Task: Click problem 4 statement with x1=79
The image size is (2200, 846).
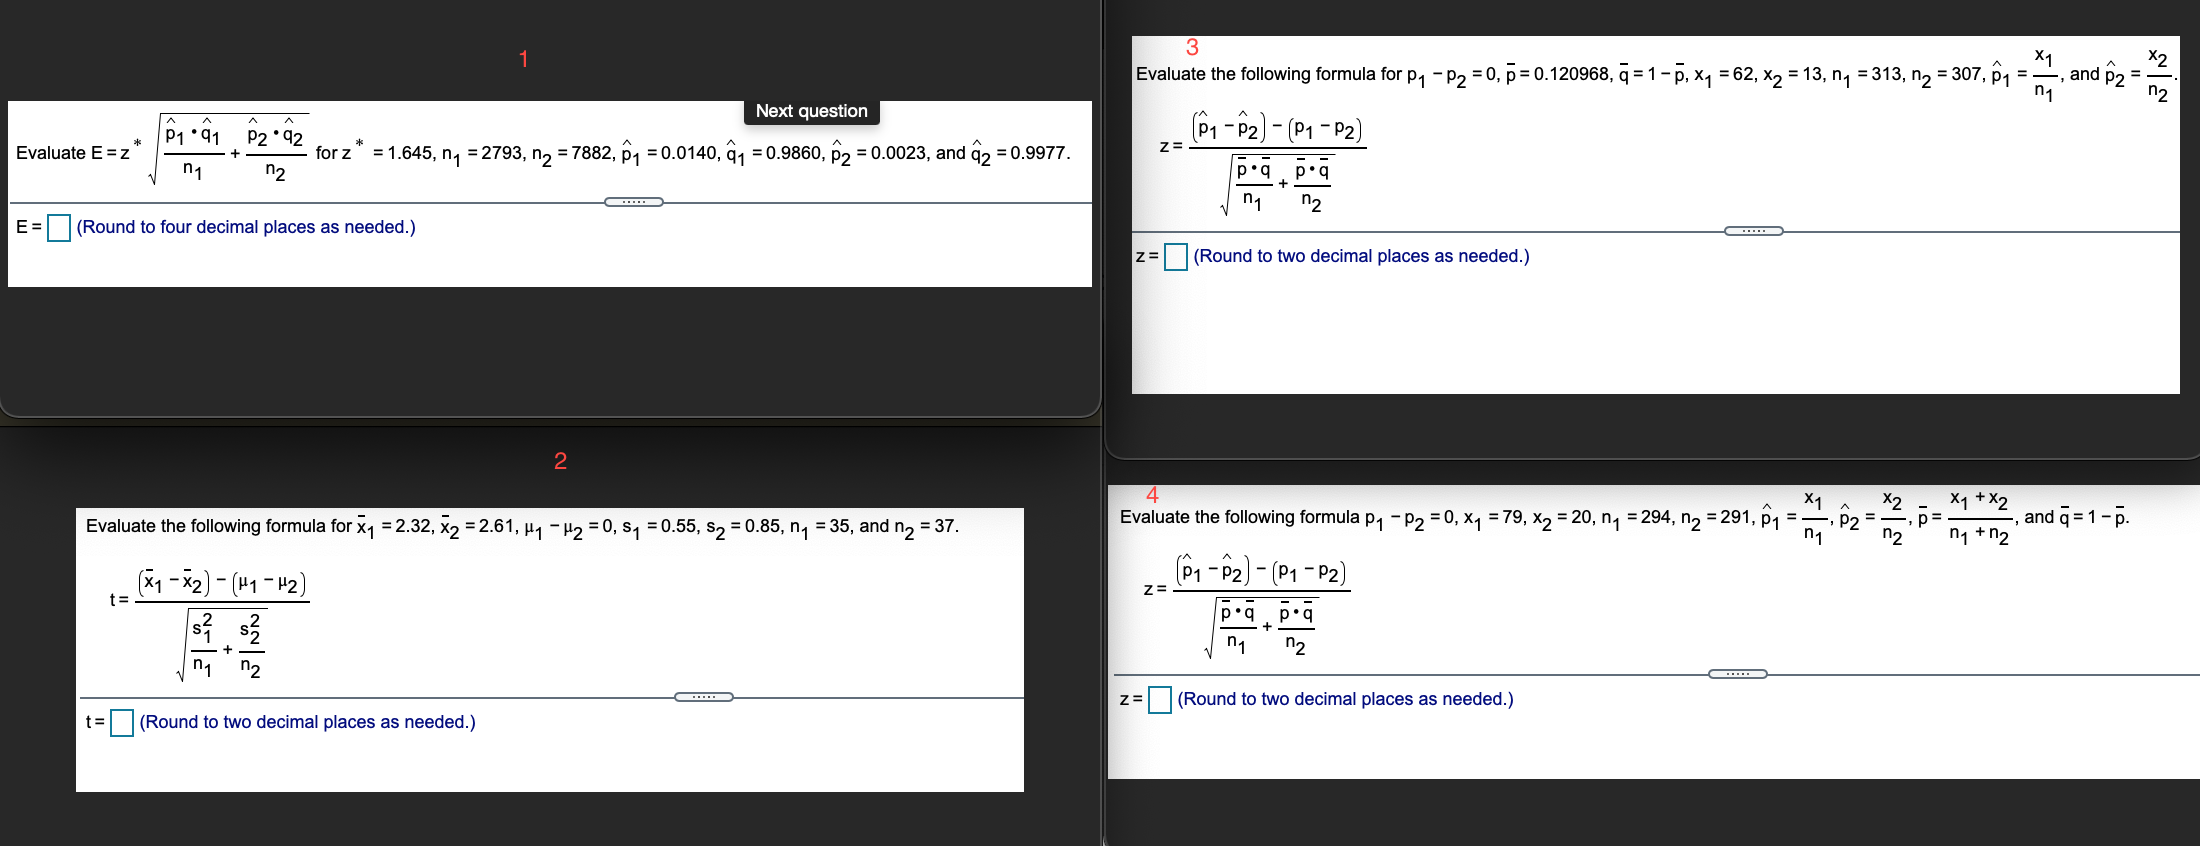Action: [1625, 517]
